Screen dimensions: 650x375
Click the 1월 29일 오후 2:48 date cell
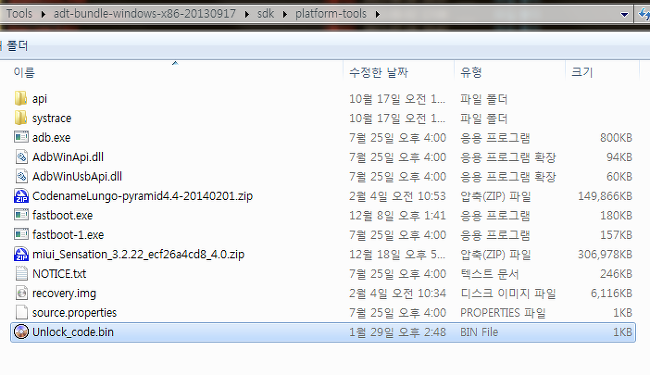coord(398,332)
